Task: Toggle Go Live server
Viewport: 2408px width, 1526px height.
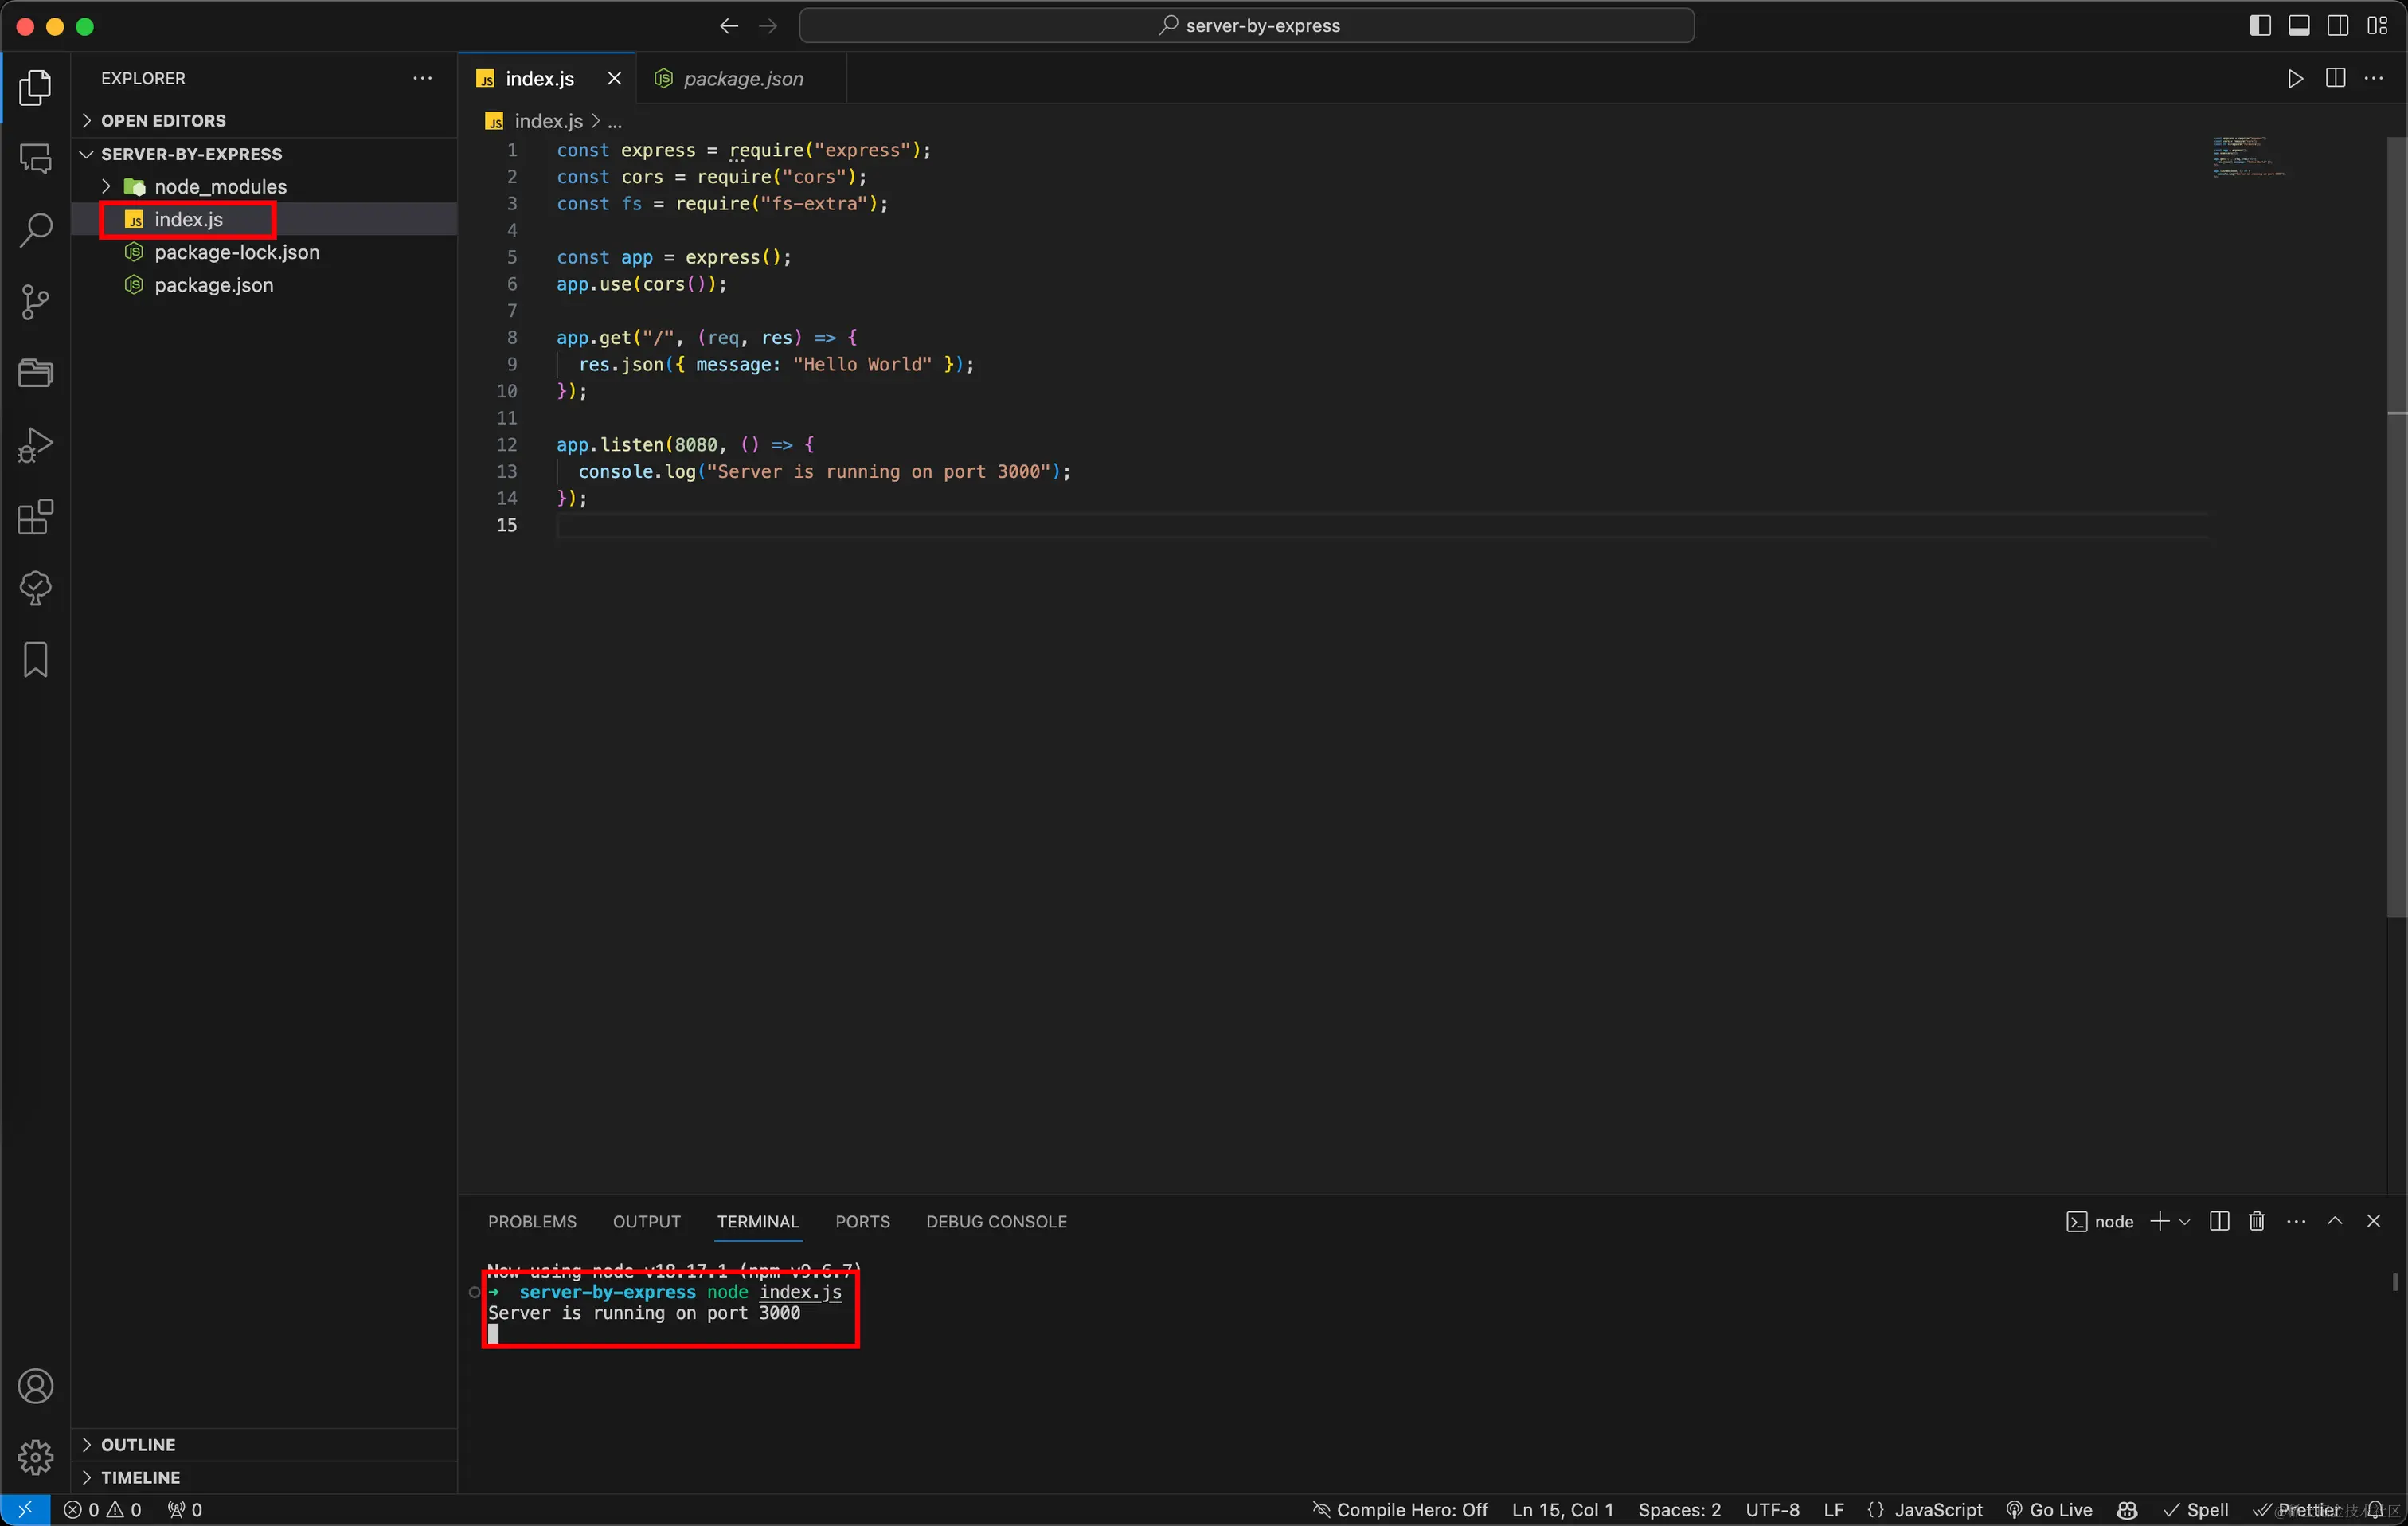Action: (x=2049, y=1509)
